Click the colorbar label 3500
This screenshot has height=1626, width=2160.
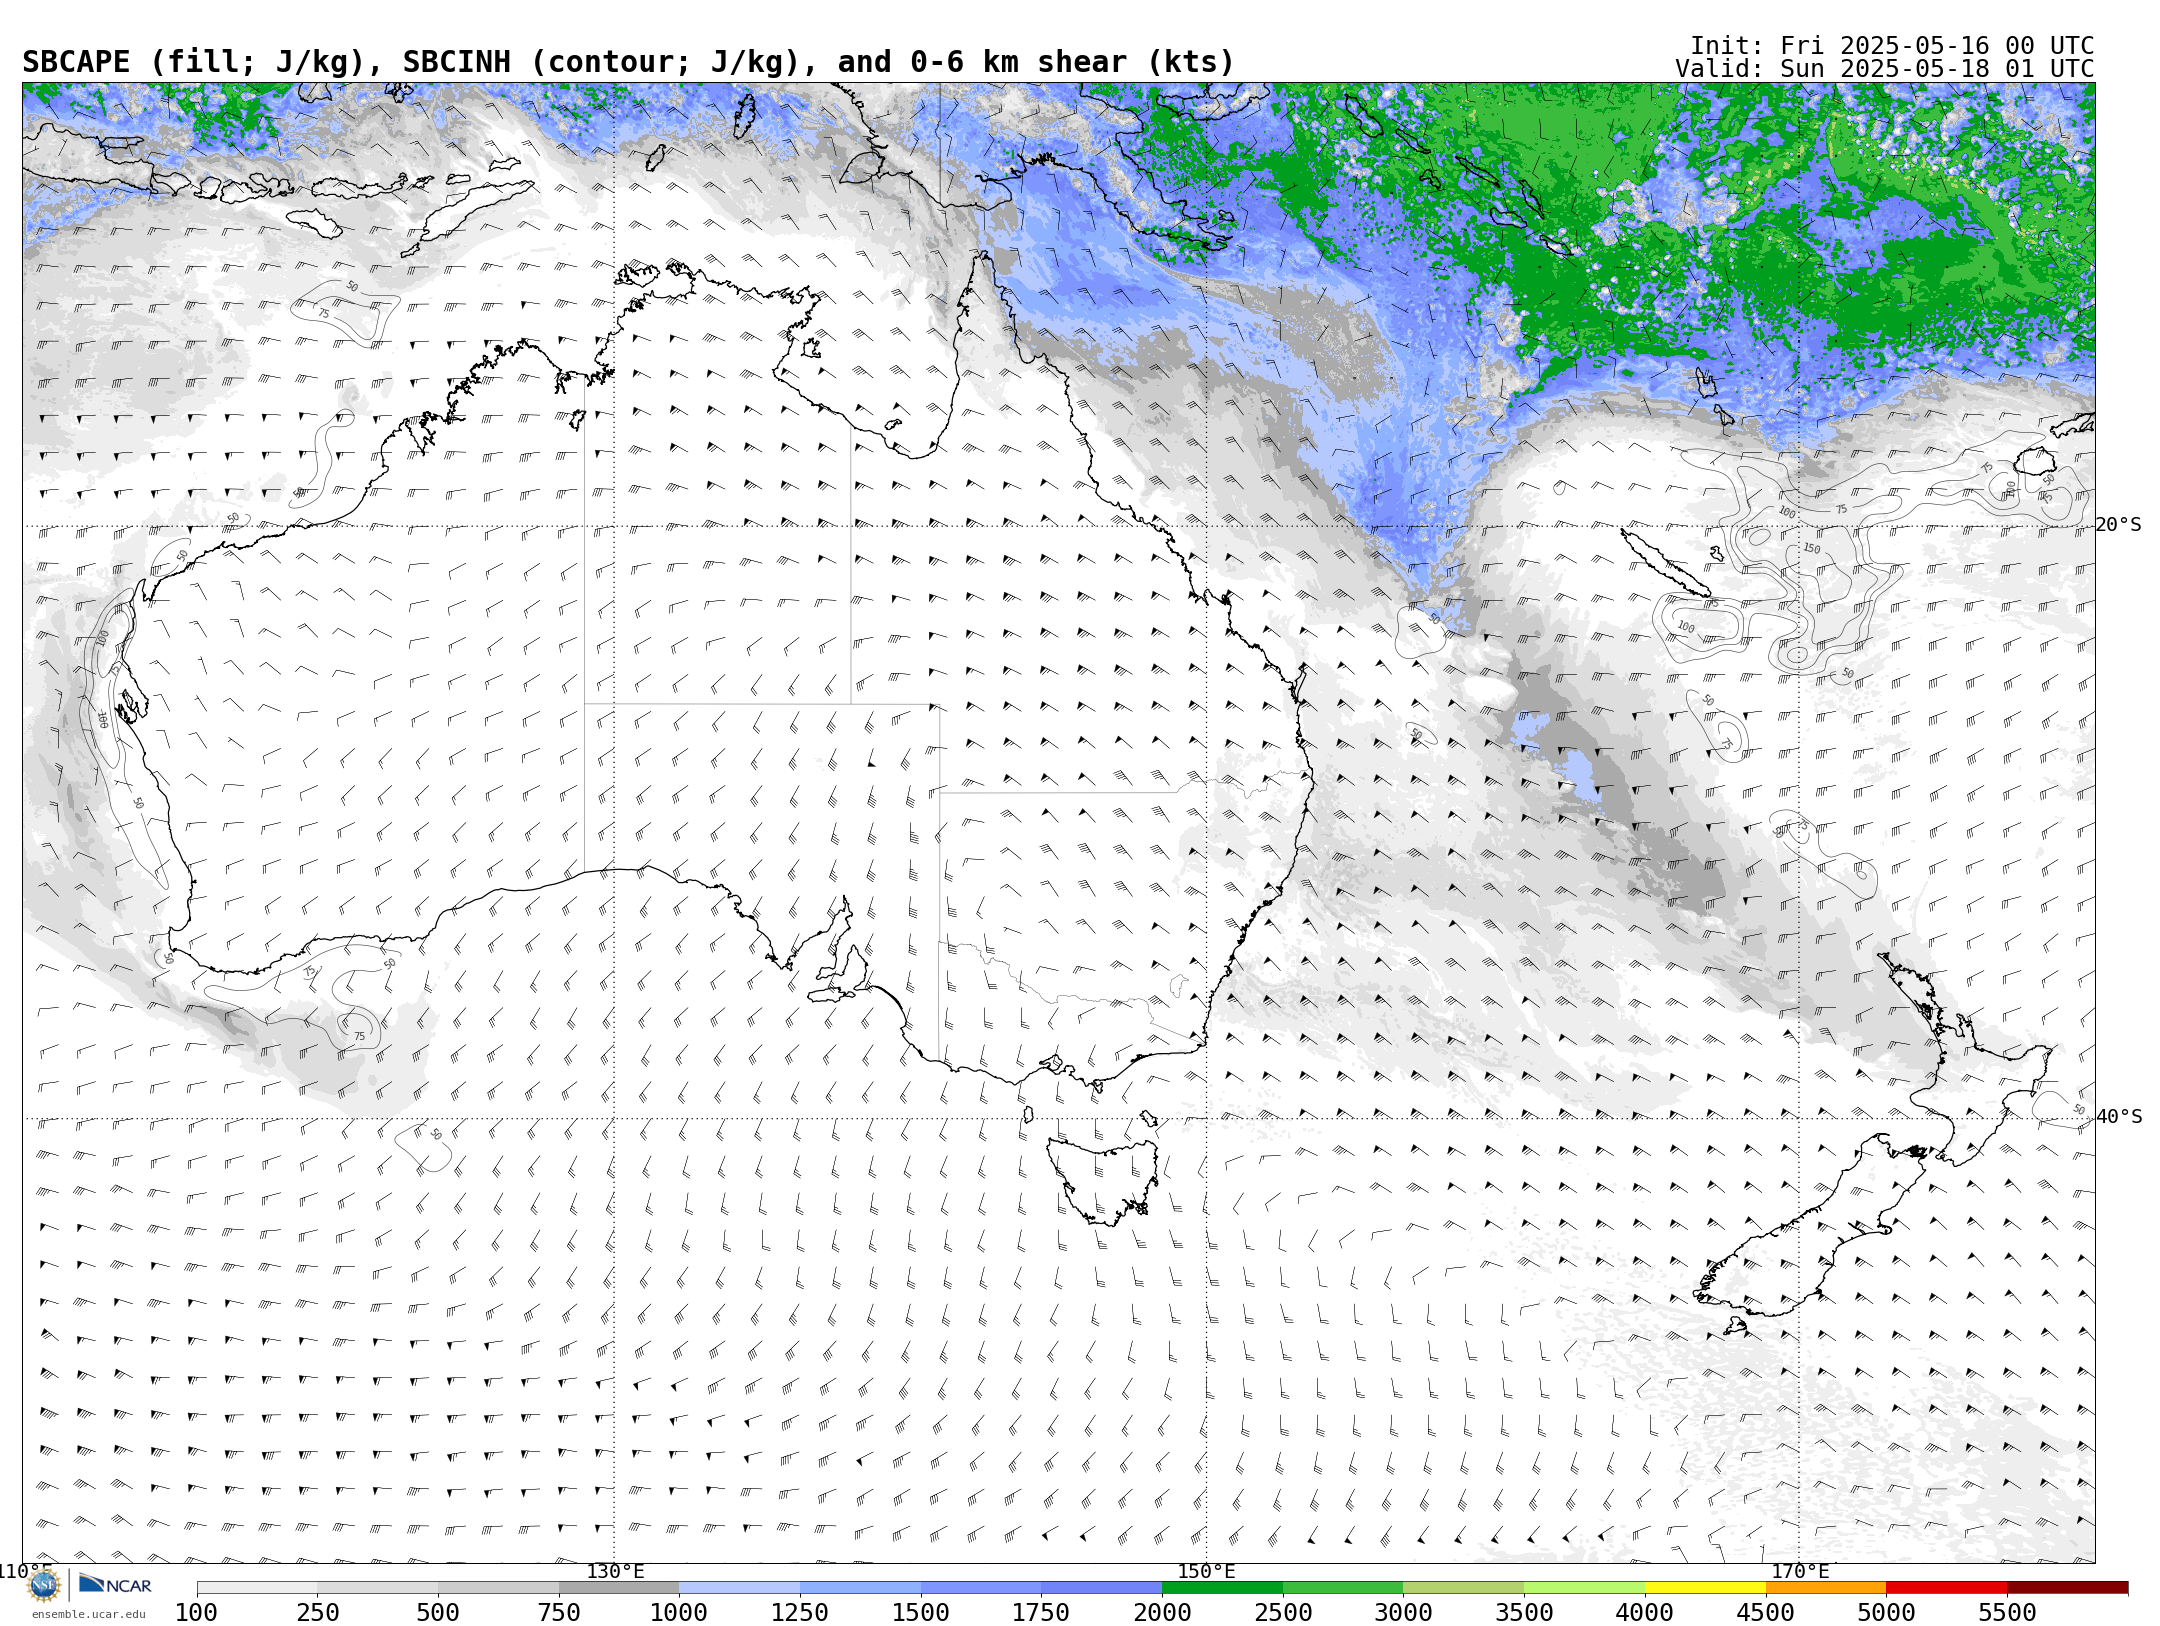click(1524, 1613)
